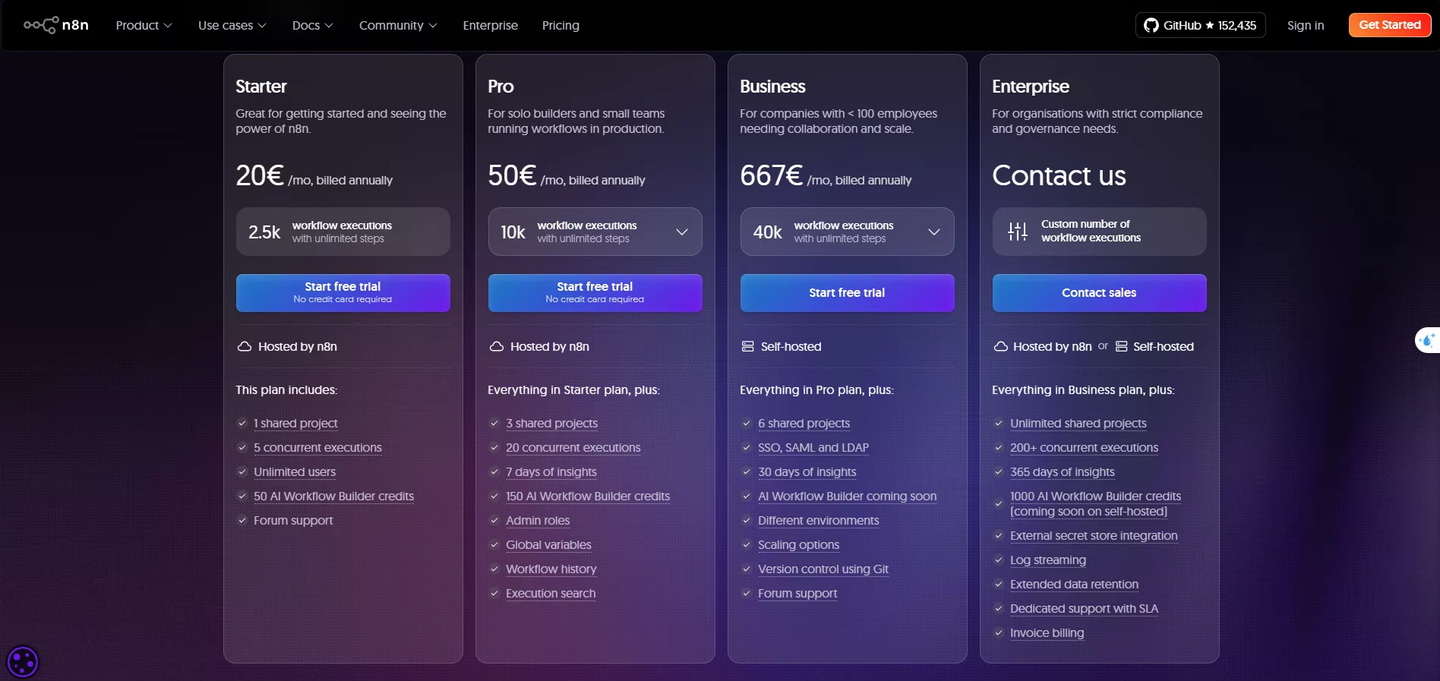This screenshot has height=681, width=1440.
Task: Click the checkmark beside Unlimited users
Action: point(242,472)
